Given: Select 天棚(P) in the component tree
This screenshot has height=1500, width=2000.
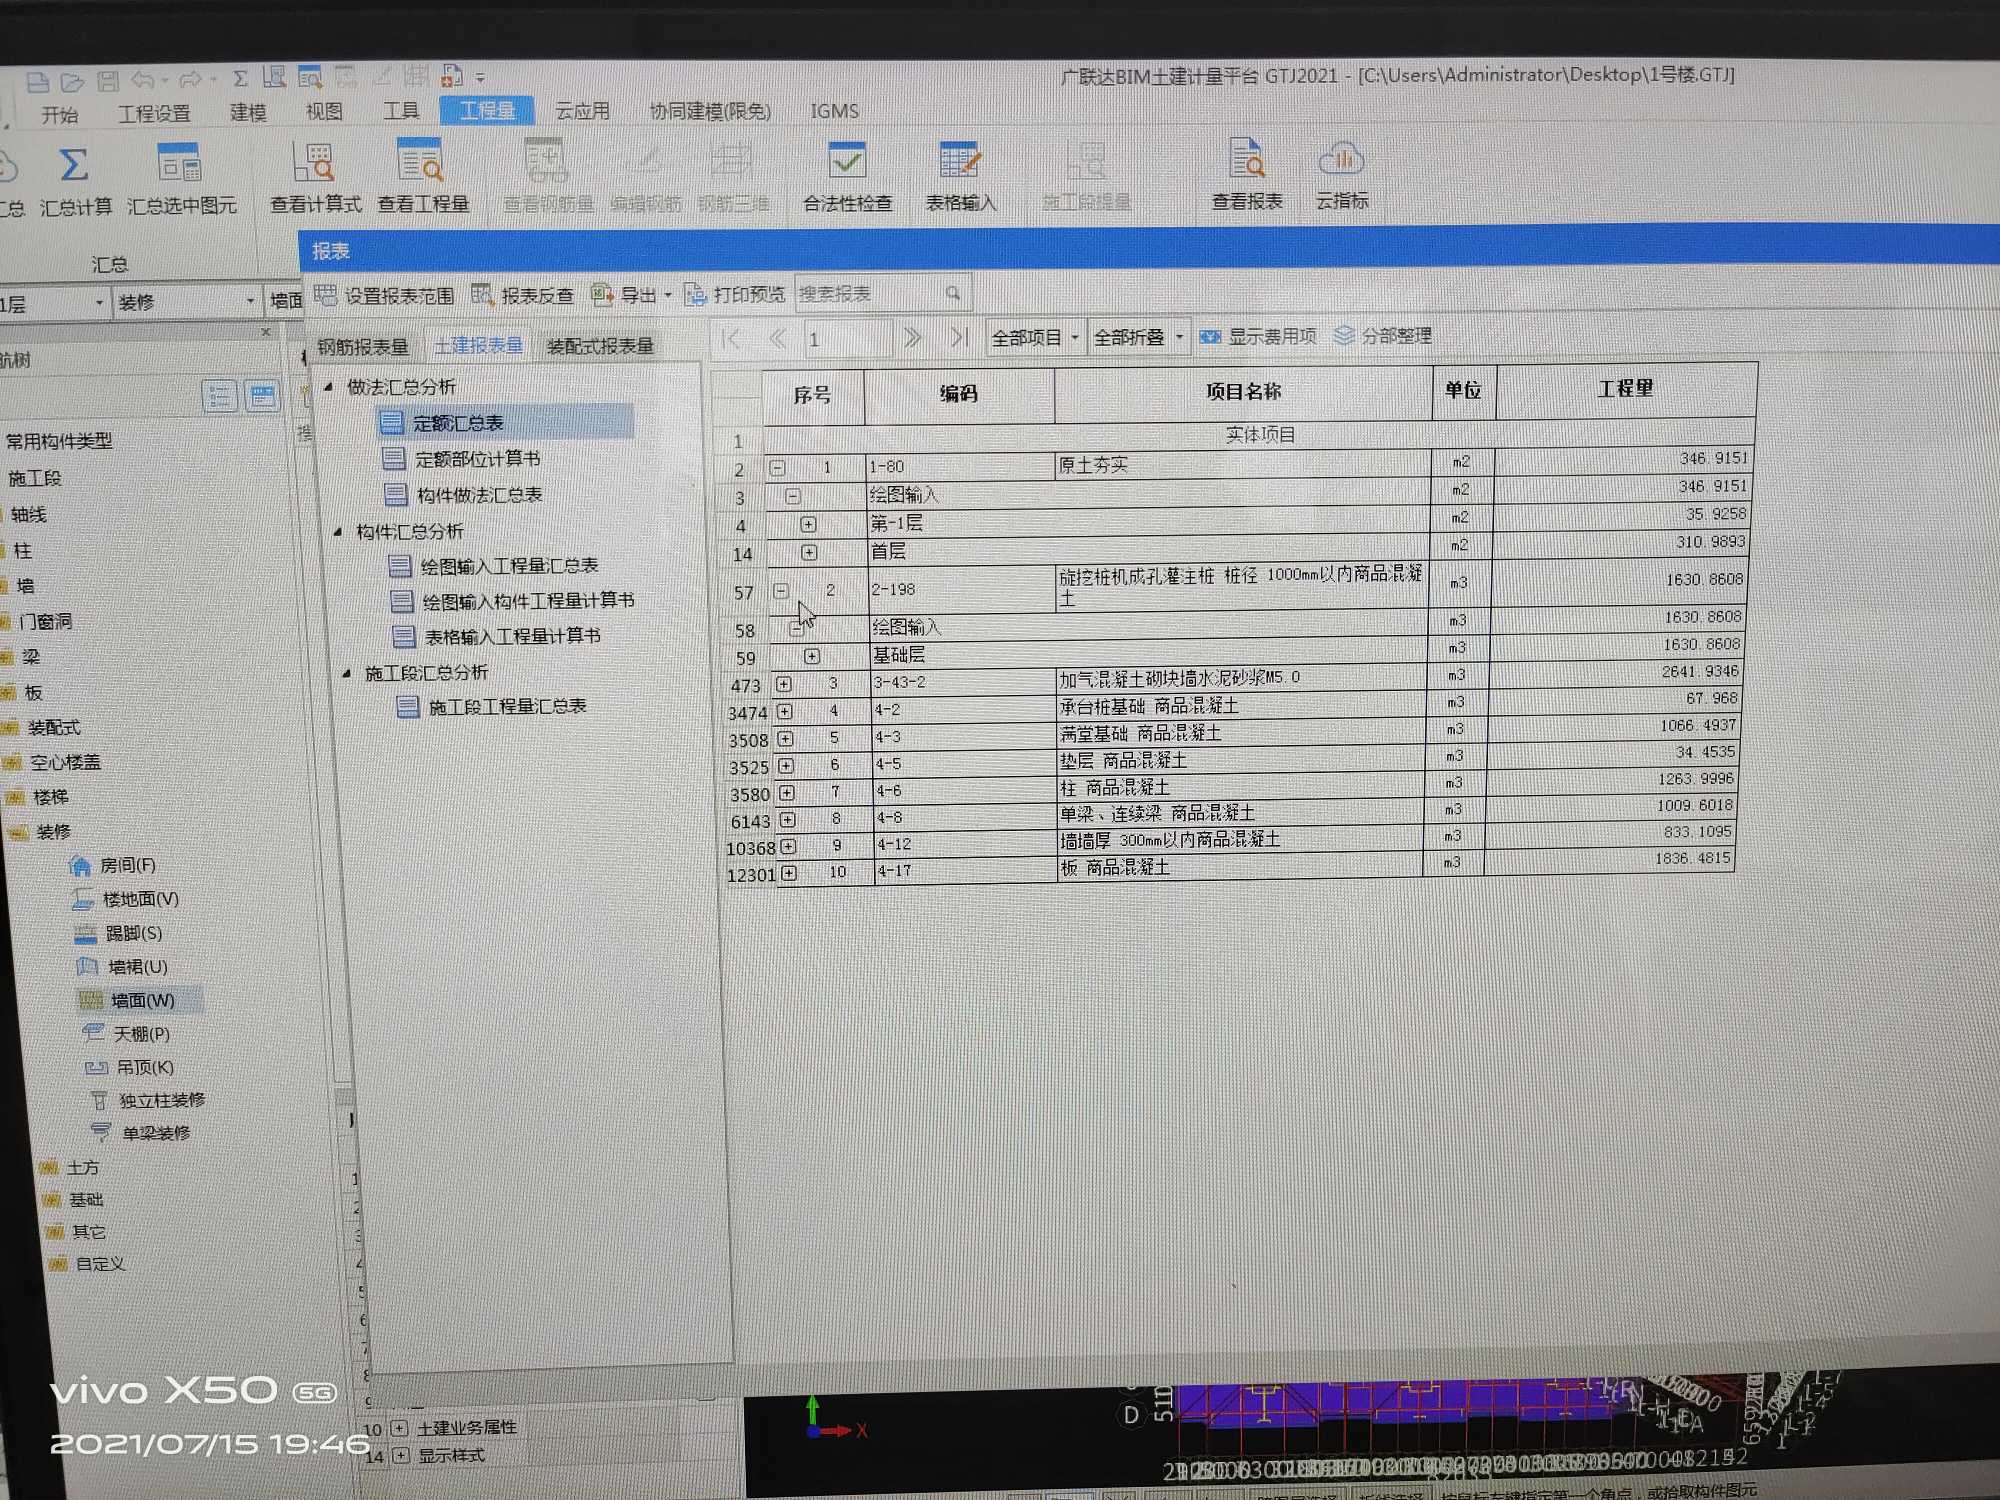Looking at the screenshot, I should [x=126, y=1034].
